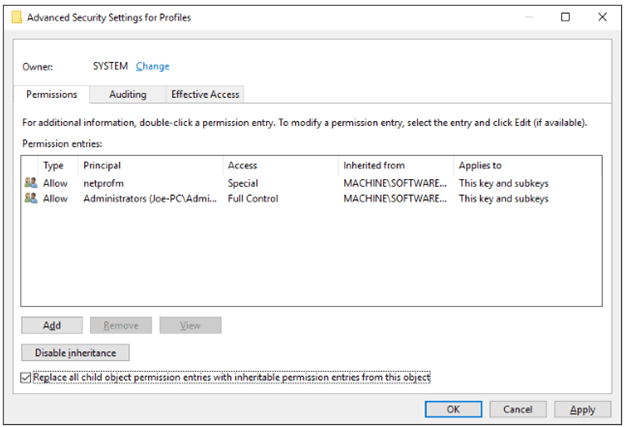Select the Administrators (Joe-PC\Admi... entry
This screenshot has height=427, width=624.
point(150,198)
